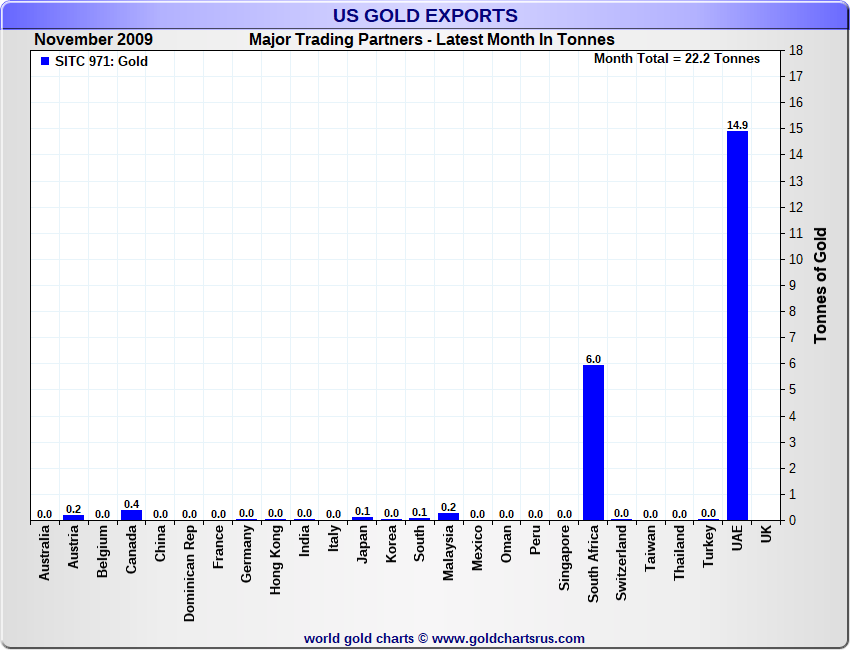Select the Canada bar
Image resolution: width=850 pixels, height=650 pixels.
pyautogui.click(x=131, y=515)
